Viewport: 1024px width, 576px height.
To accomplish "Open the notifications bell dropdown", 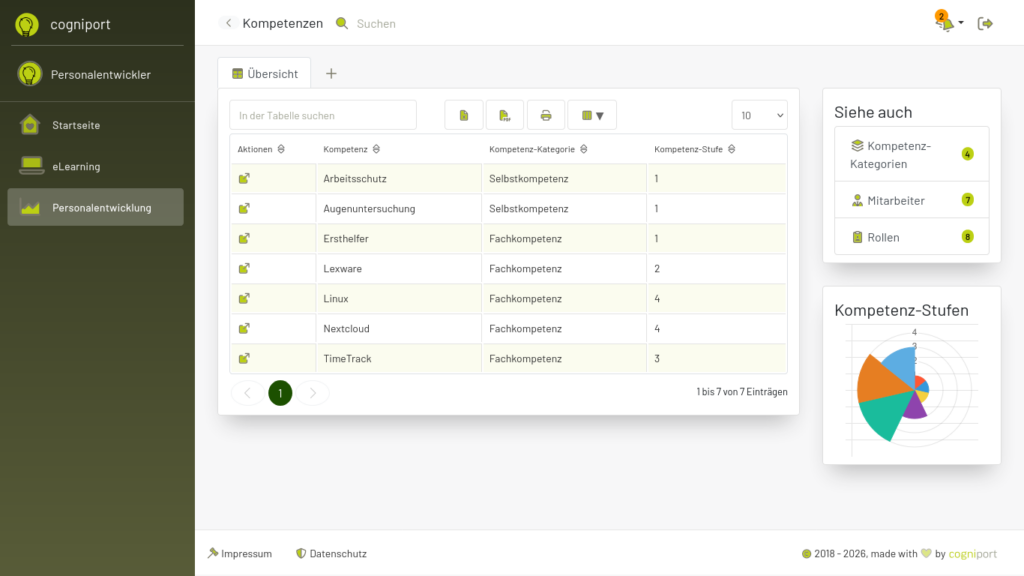I will click(x=946, y=23).
